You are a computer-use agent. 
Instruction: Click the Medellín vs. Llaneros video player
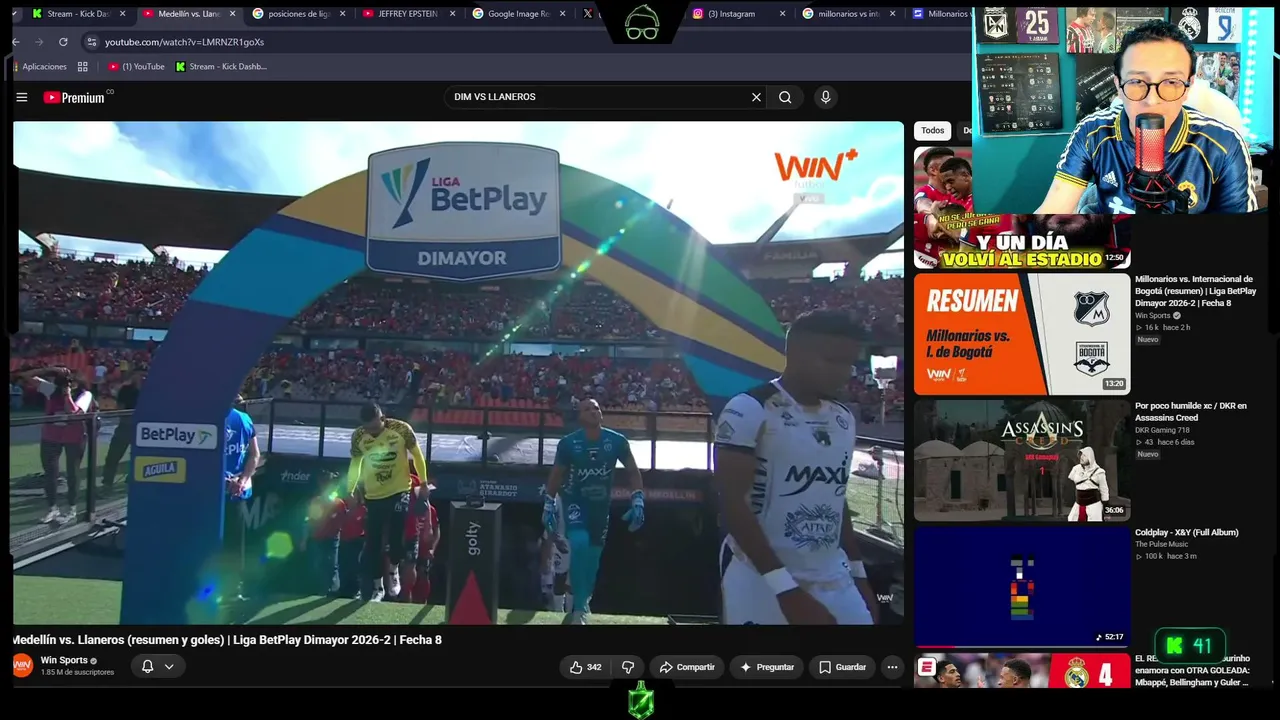458,373
